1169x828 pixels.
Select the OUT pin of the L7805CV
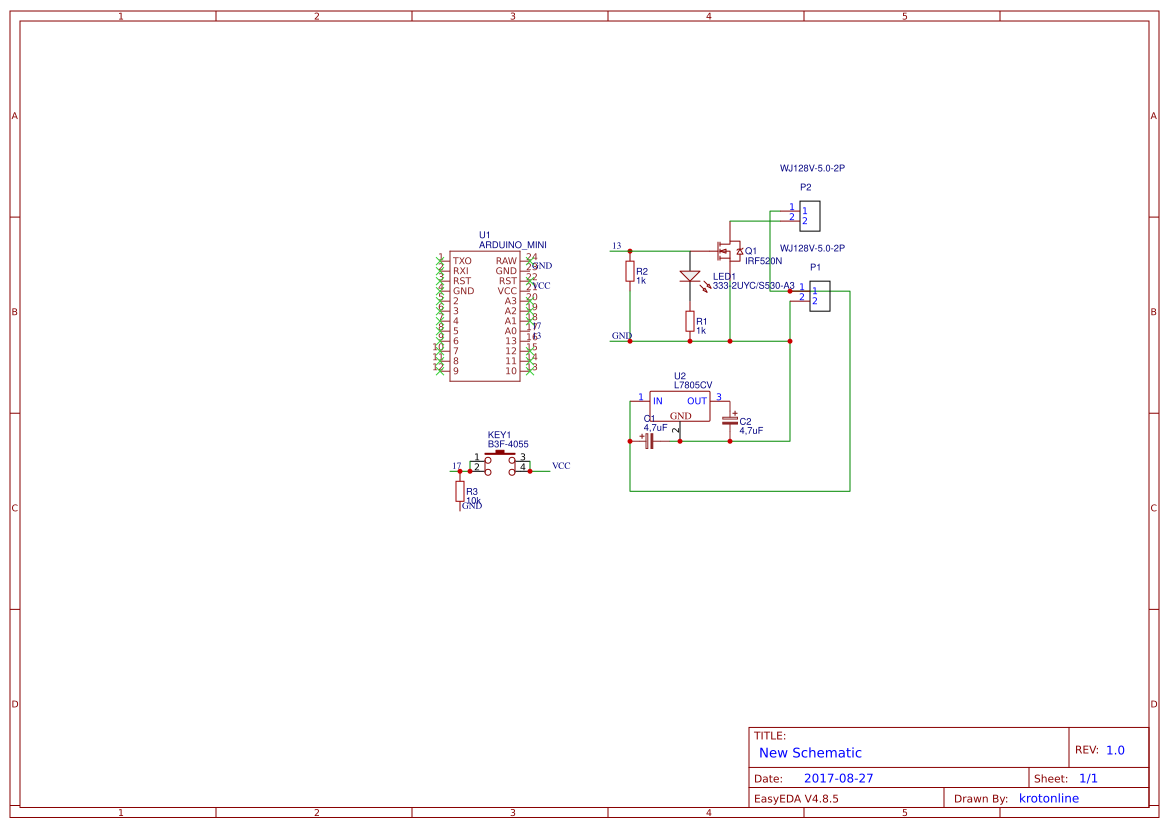click(697, 401)
